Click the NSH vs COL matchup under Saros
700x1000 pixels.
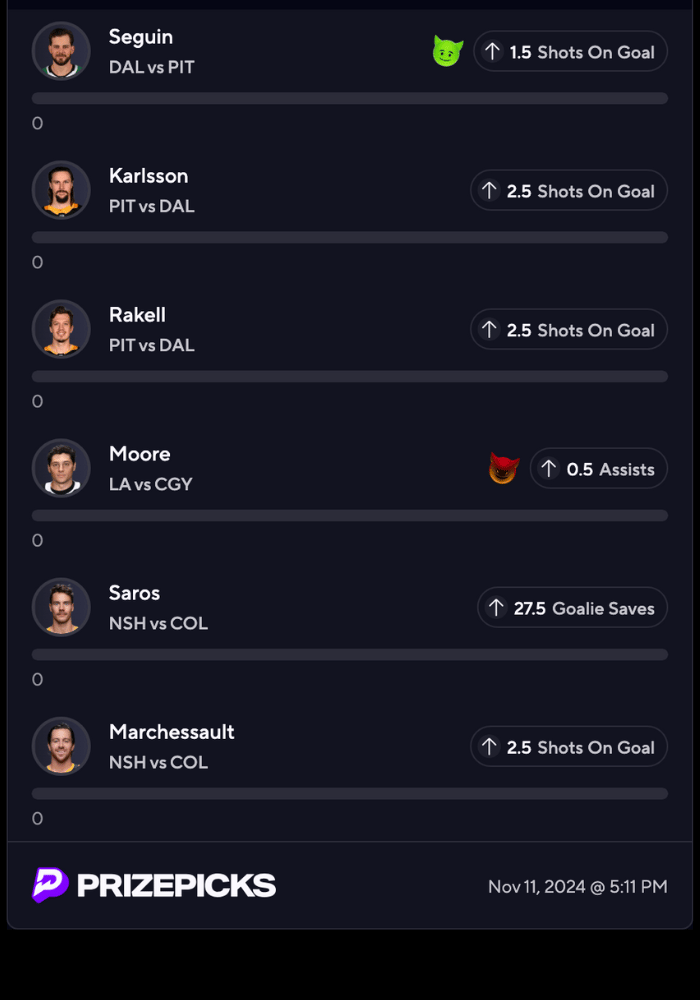pyautogui.click(x=158, y=623)
